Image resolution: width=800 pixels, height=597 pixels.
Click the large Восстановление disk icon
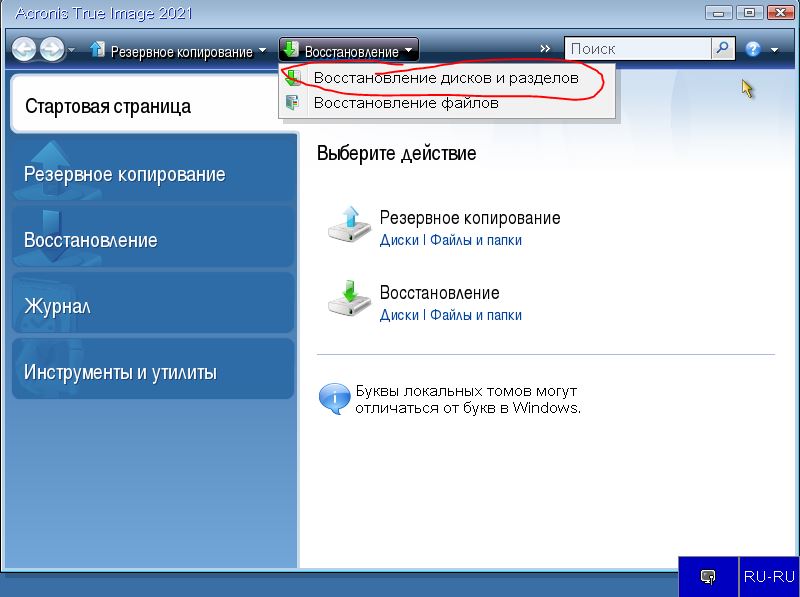pos(349,300)
